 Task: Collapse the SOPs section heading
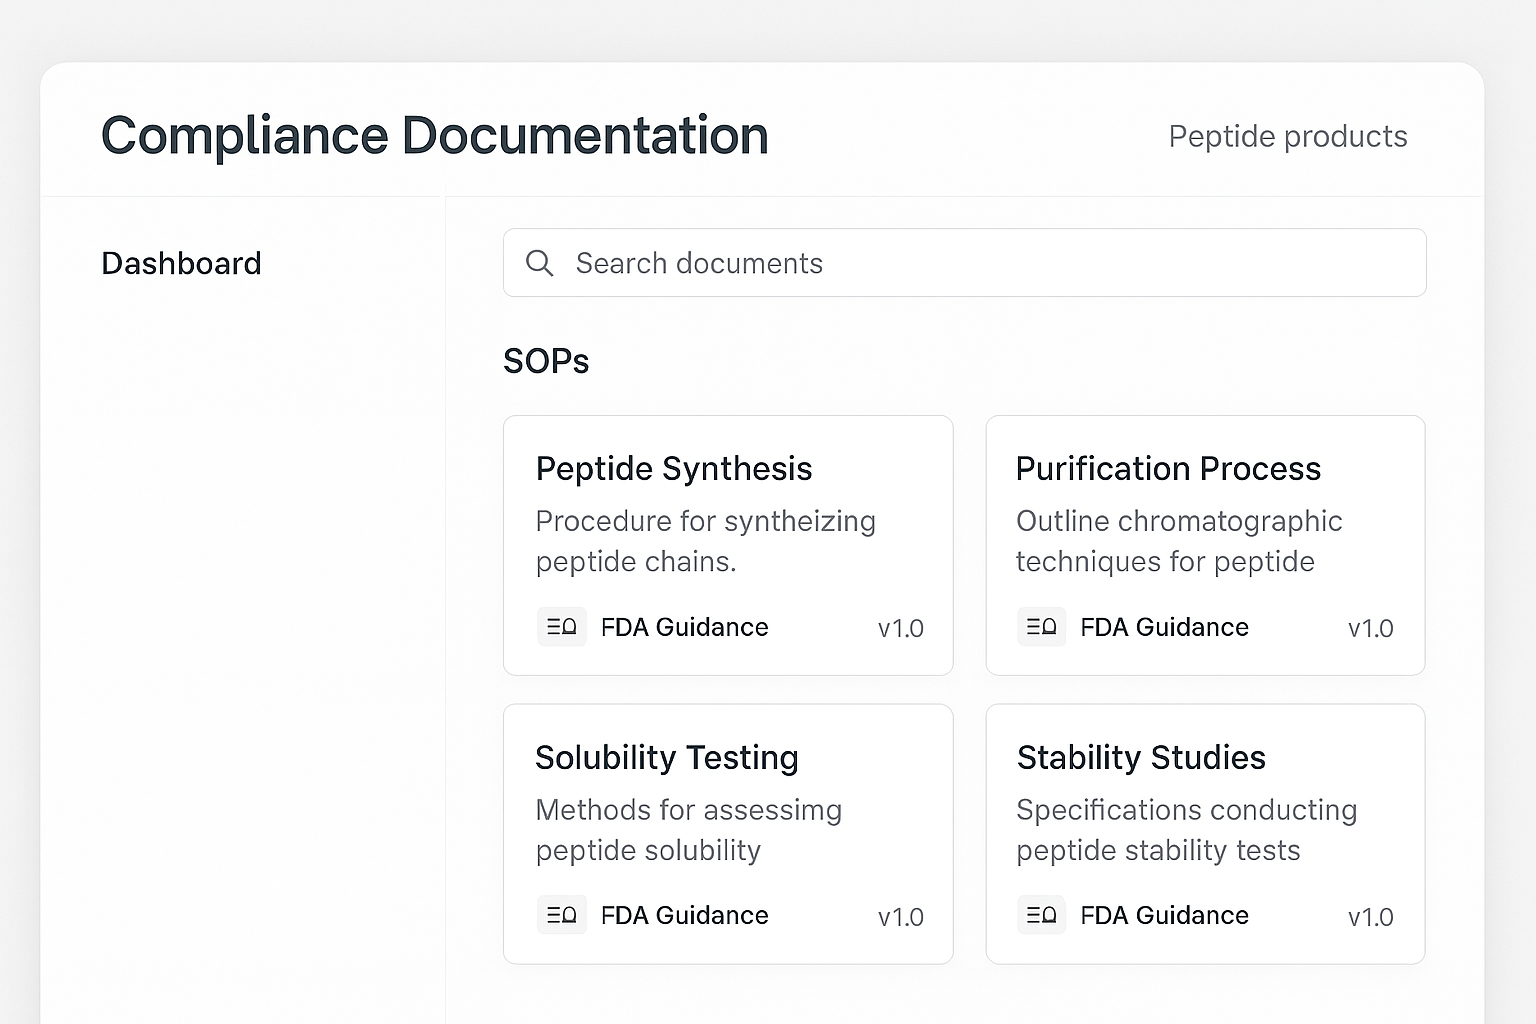point(546,361)
